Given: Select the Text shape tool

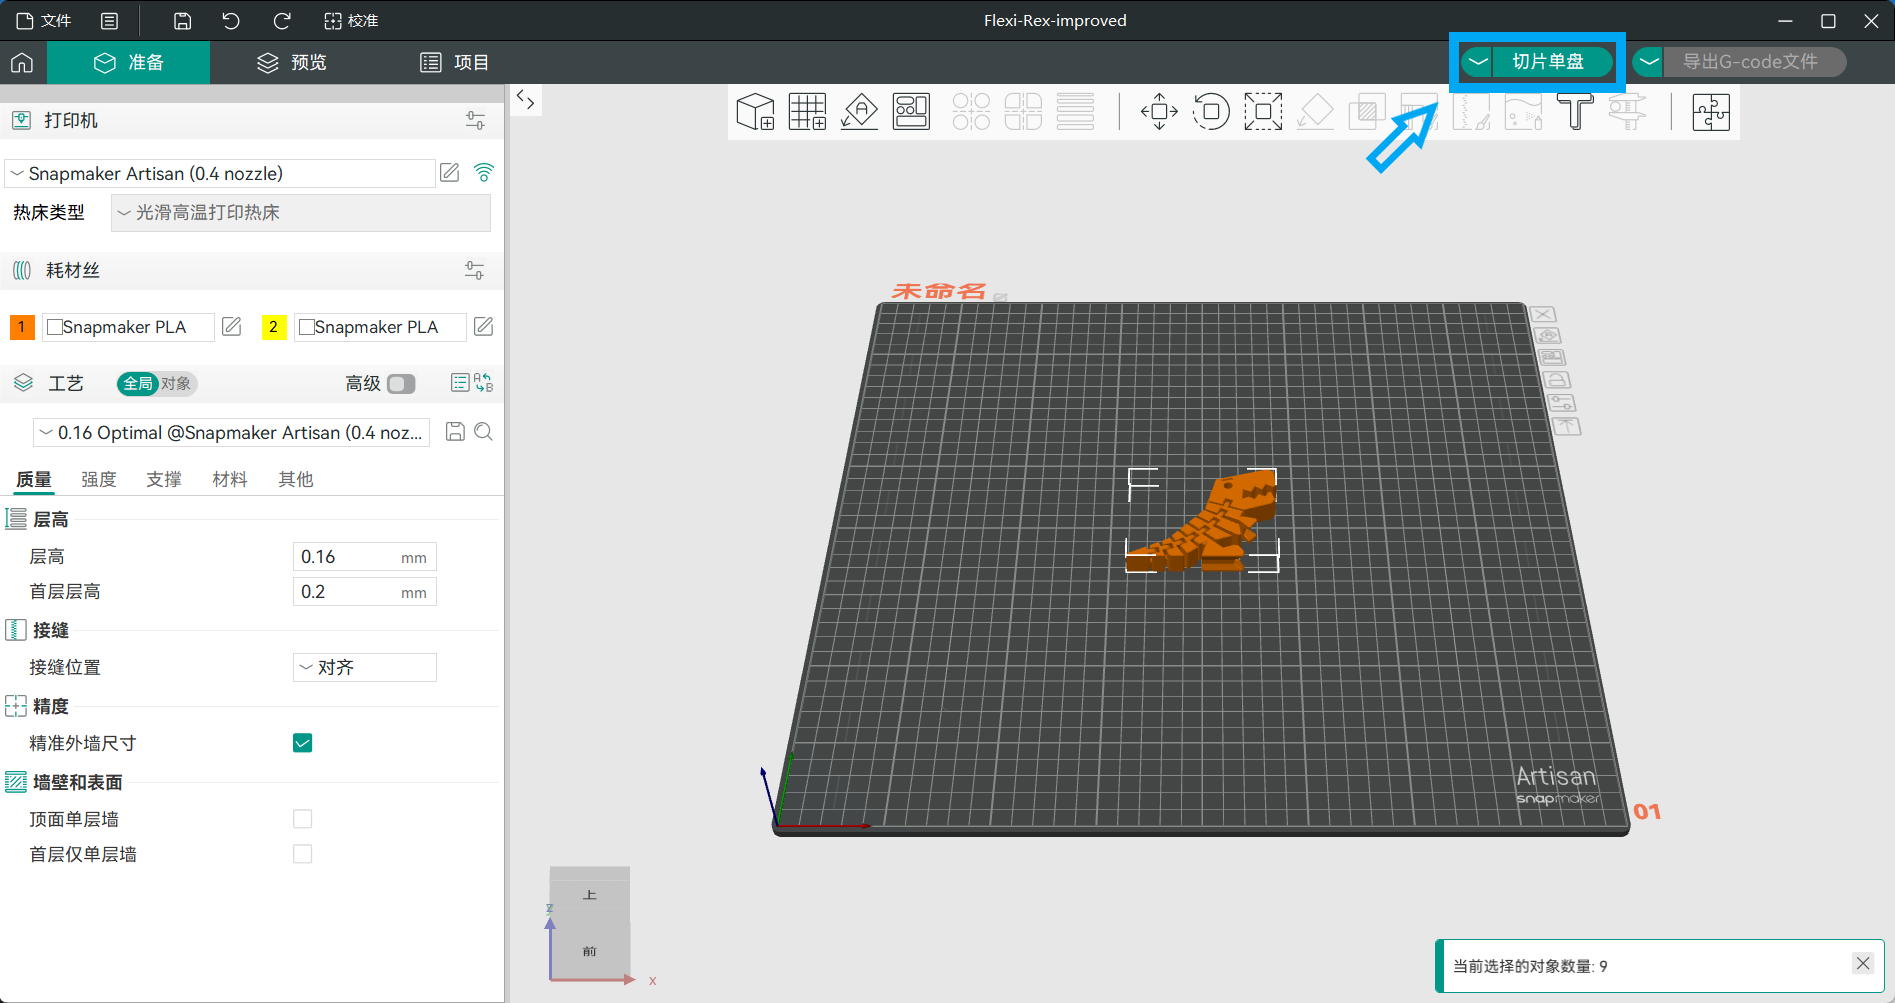Looking at the screenshot, I should pyautogui.click(x=1575, y=112).
